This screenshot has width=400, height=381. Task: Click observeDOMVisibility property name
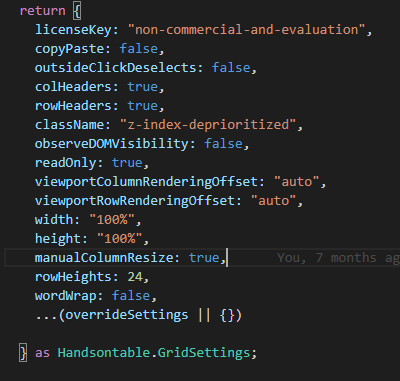pos(112,144)
